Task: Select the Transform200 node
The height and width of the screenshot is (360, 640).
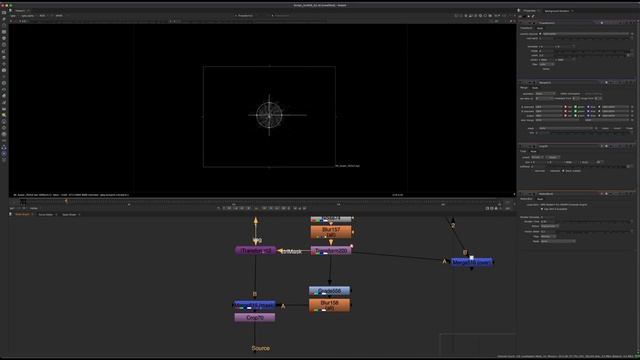Action: pos(331,251)
